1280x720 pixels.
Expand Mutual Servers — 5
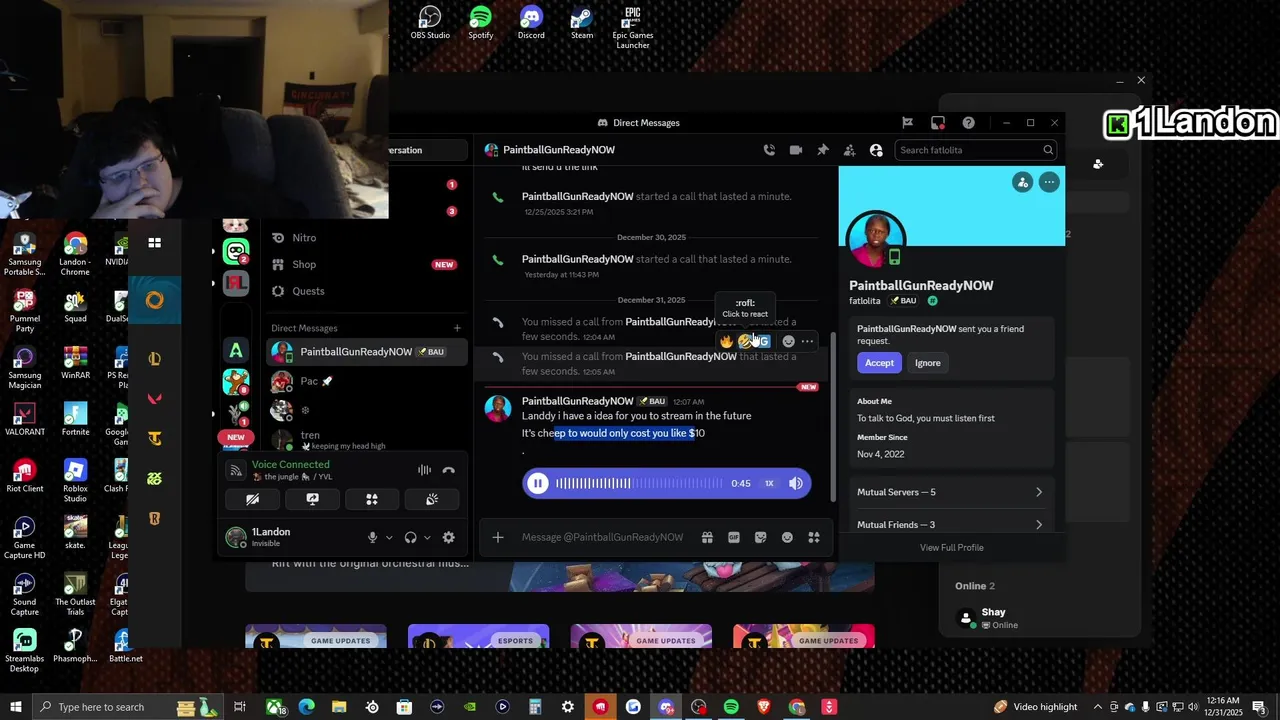click(950, 492)
